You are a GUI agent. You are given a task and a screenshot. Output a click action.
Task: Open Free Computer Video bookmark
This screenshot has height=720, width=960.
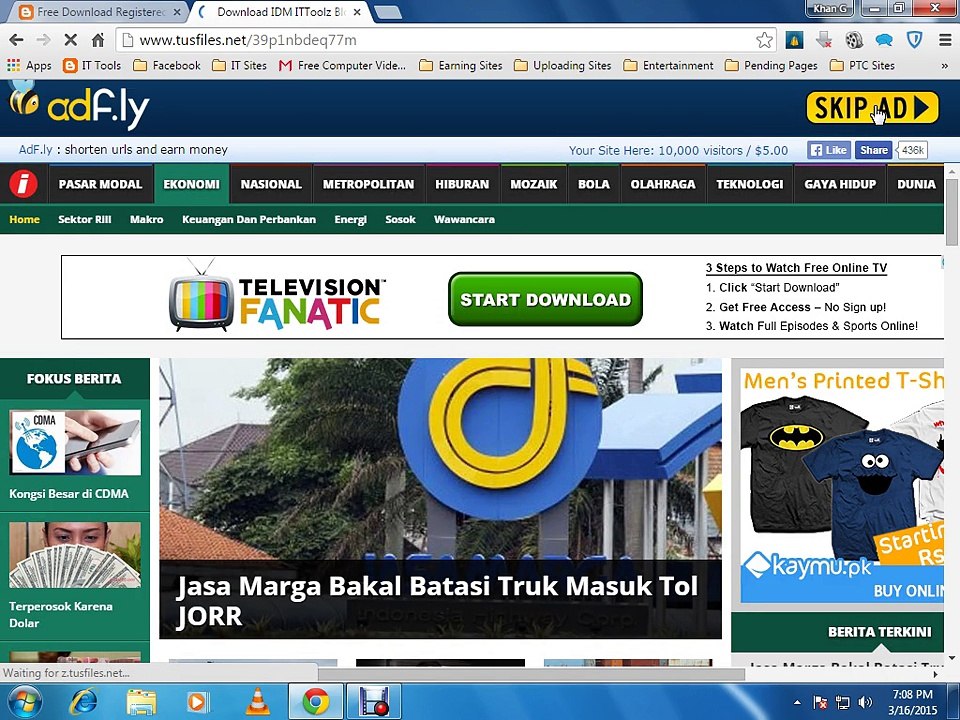pyautogui.click(x=342, y=66)
